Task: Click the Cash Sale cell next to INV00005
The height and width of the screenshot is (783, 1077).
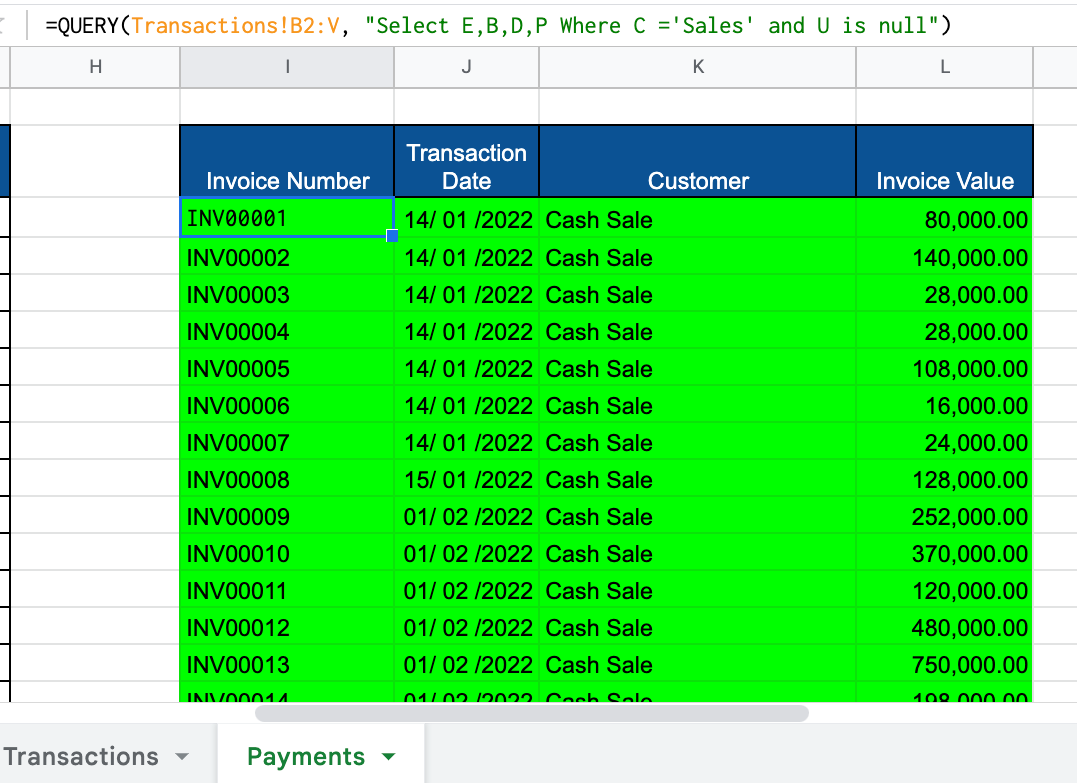Action: tap(697, 368)
